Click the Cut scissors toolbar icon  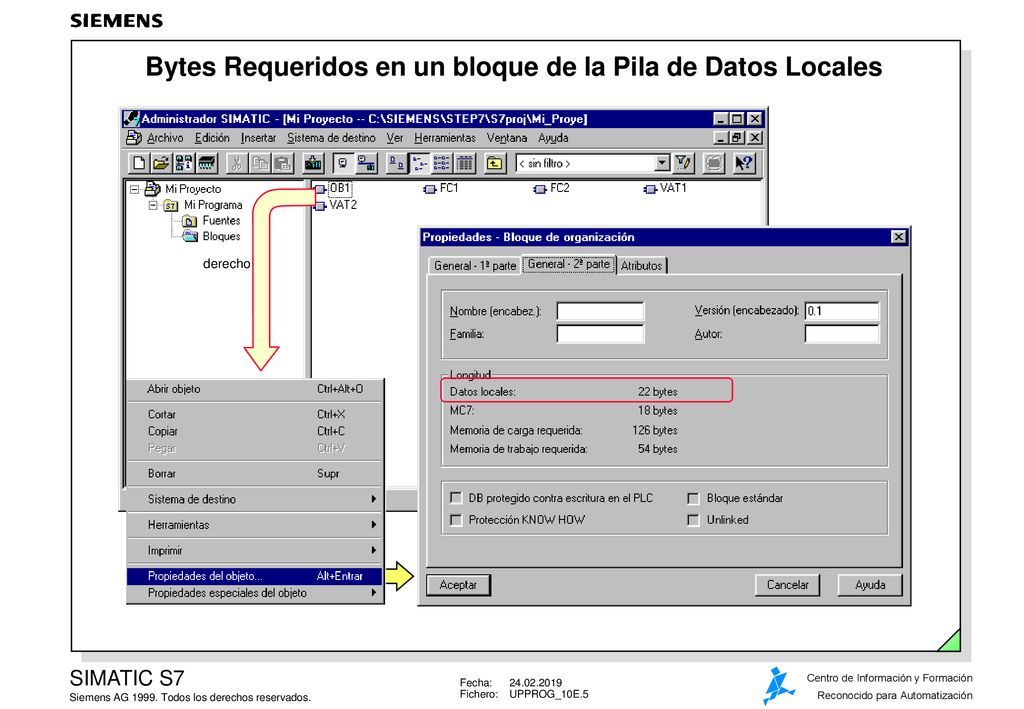[236, 163]
